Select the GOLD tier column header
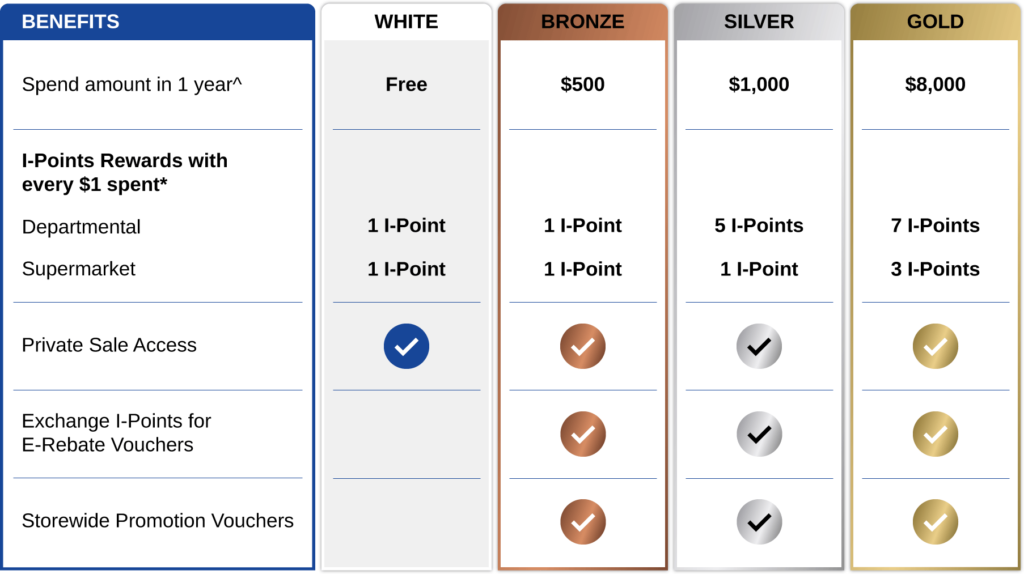This screenshot has height=574, width=1024. click(x=935, y=22)
